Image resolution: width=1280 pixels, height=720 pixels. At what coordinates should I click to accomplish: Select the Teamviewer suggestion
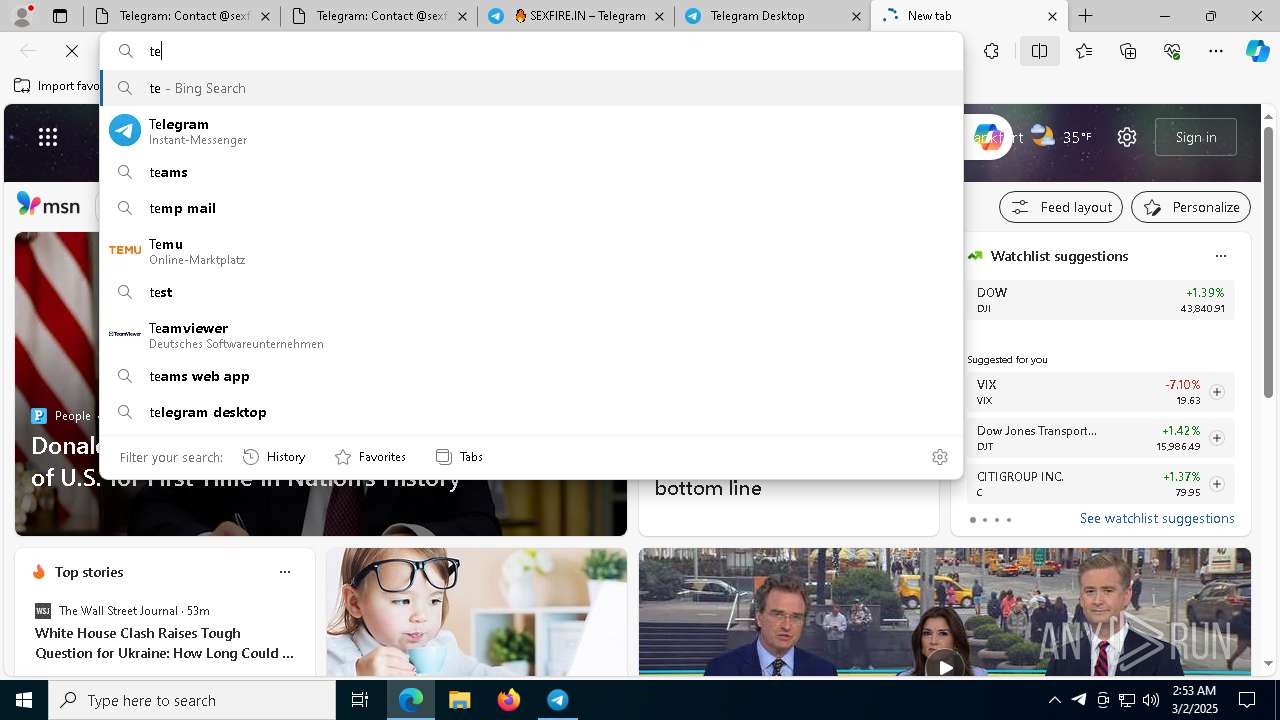[x=532, y=335]
